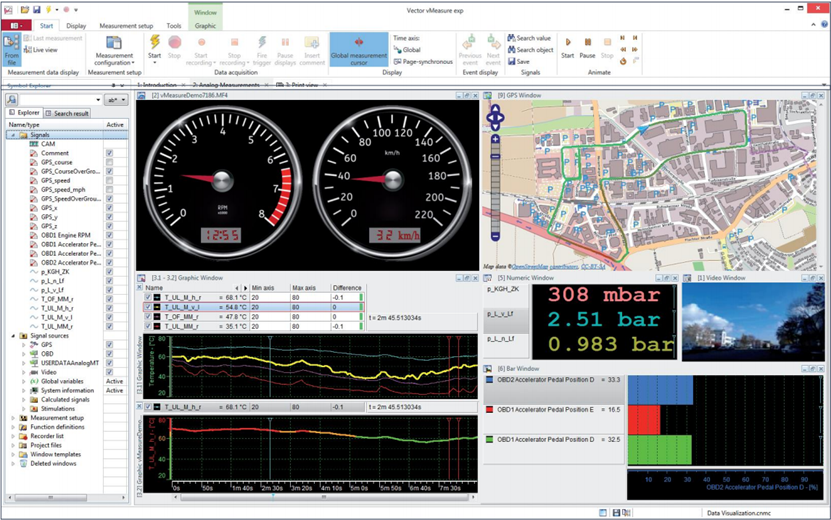Click the open folder quick access icon
This screenshot has width=831, height=520.
(x=24, y=10)
